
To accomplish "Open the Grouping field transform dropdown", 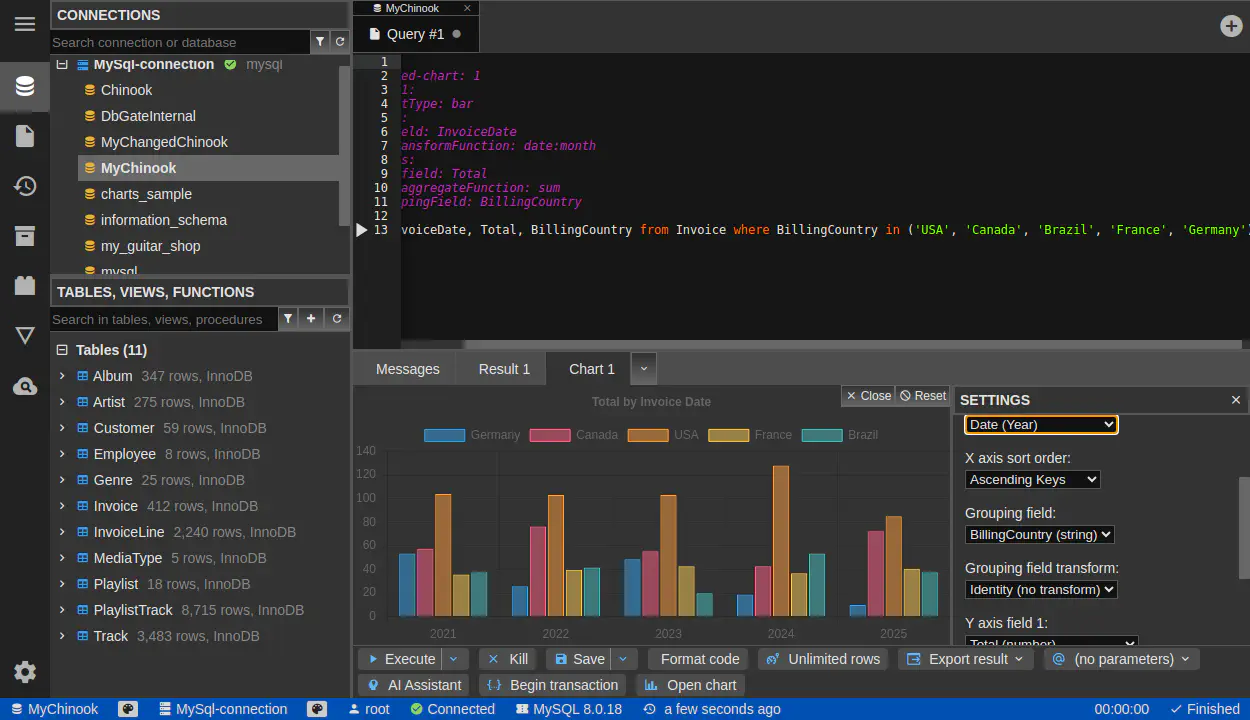I will click(x=1041, y=590).
